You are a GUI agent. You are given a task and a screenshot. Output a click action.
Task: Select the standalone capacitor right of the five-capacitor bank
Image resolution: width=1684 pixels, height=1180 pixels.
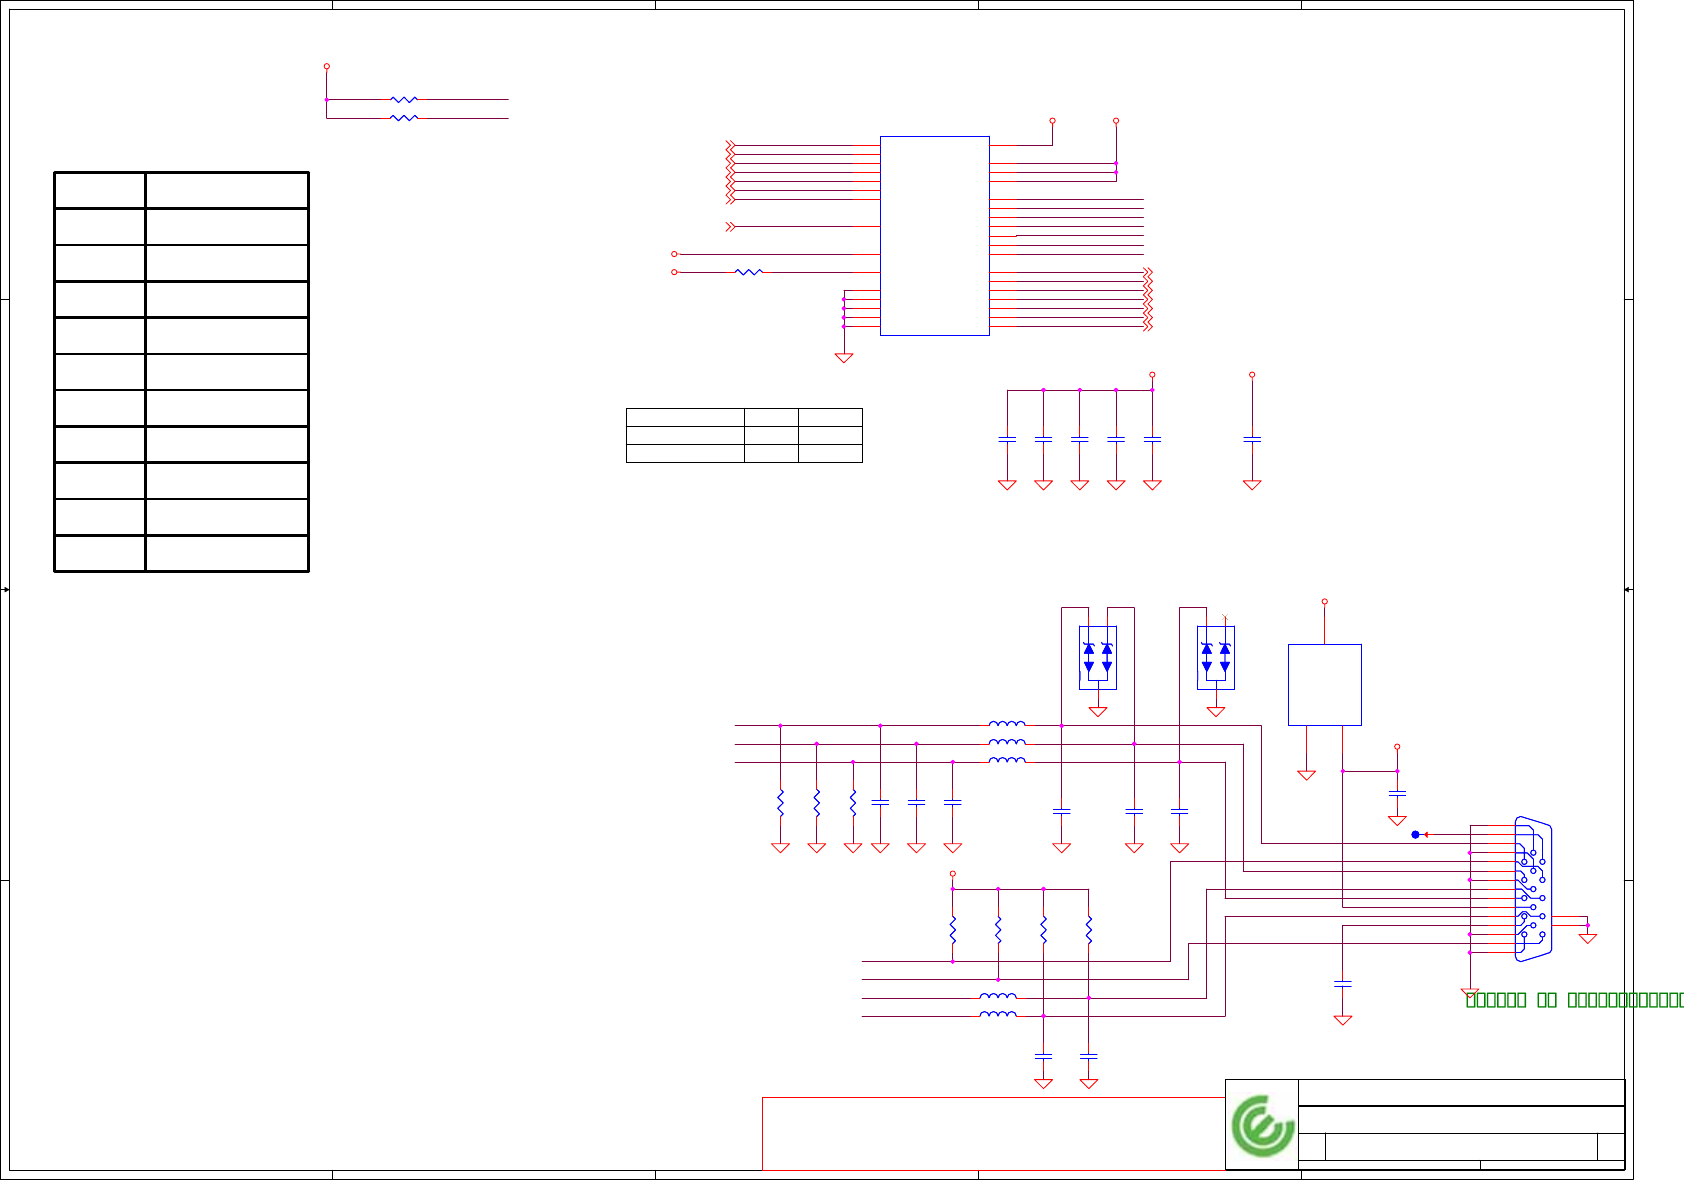pos(1252,439)
